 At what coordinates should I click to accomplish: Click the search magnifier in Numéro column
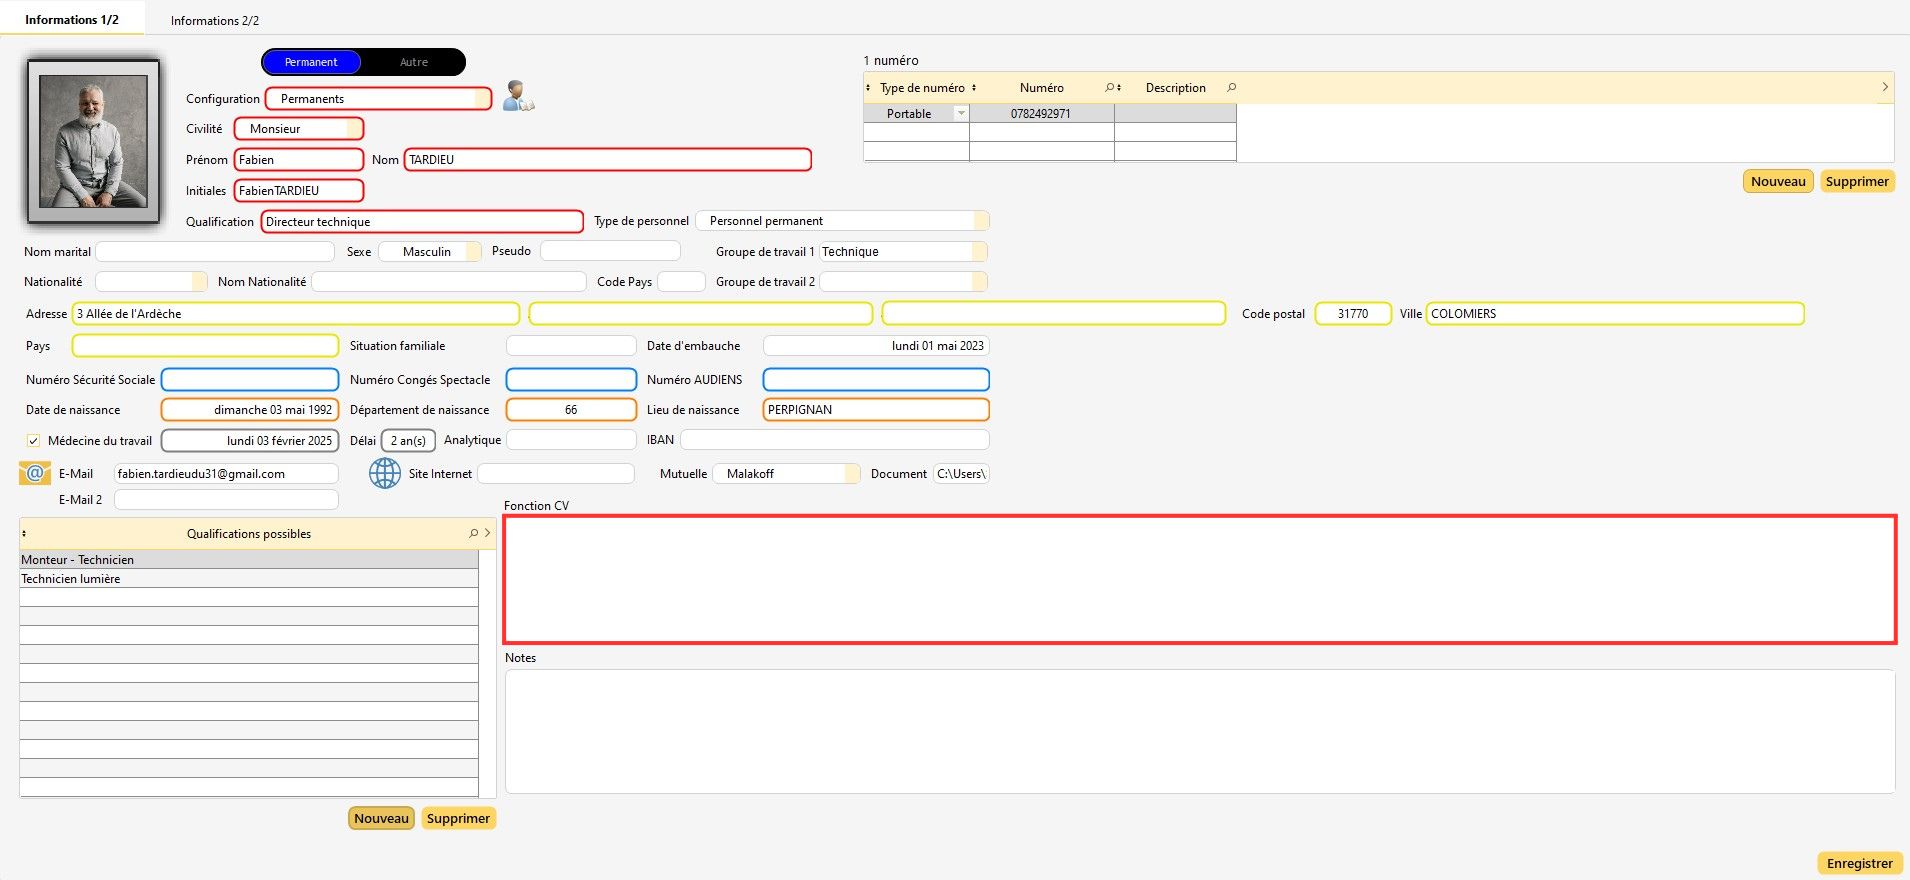(x=1109, y=88)
